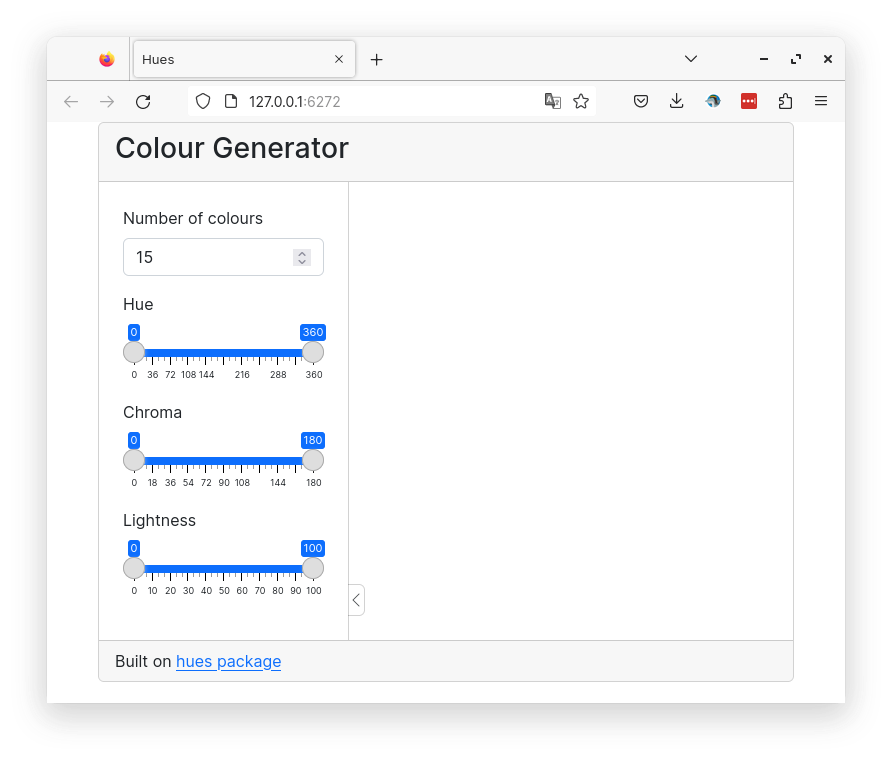Bookmark this page with star icon
The height and width of the screenshot is (760, 892).
pyautogui.click(x=581, y=101)
